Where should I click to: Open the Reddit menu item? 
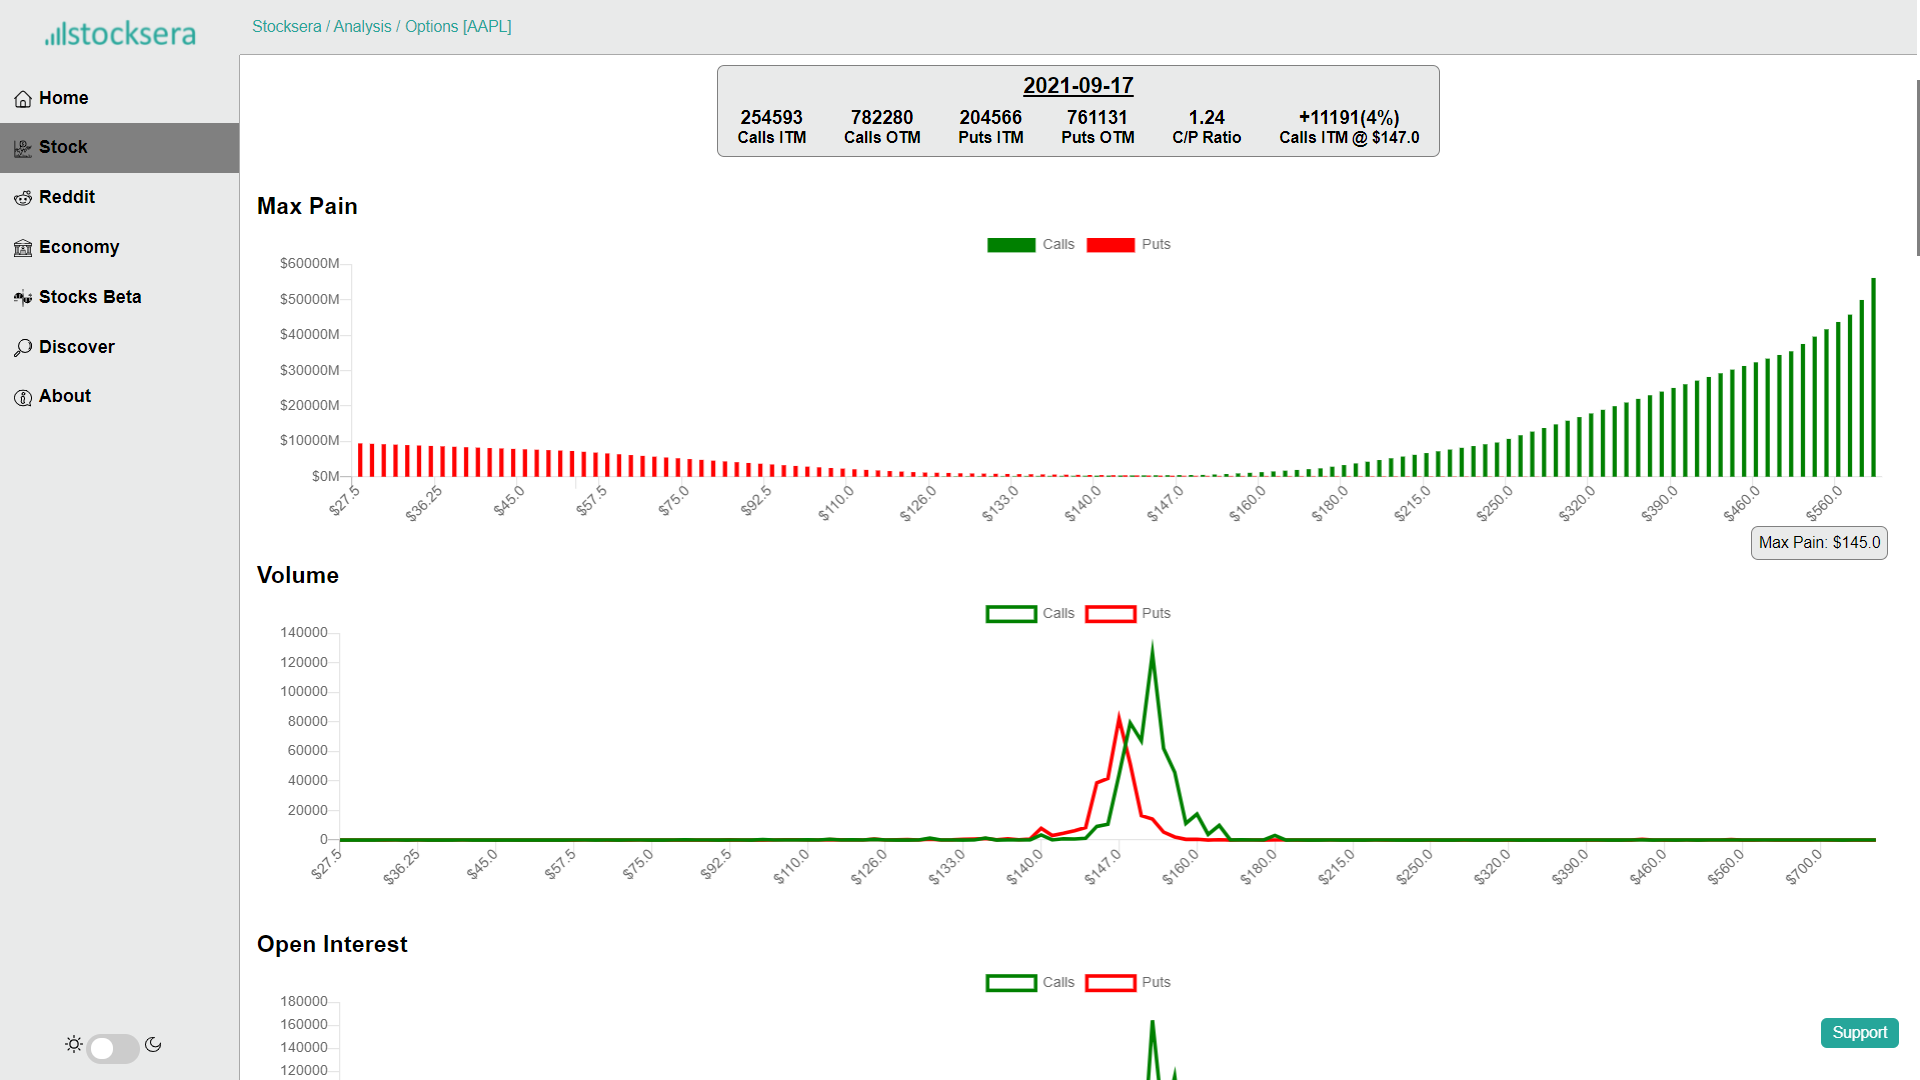[x=67, y=197]
